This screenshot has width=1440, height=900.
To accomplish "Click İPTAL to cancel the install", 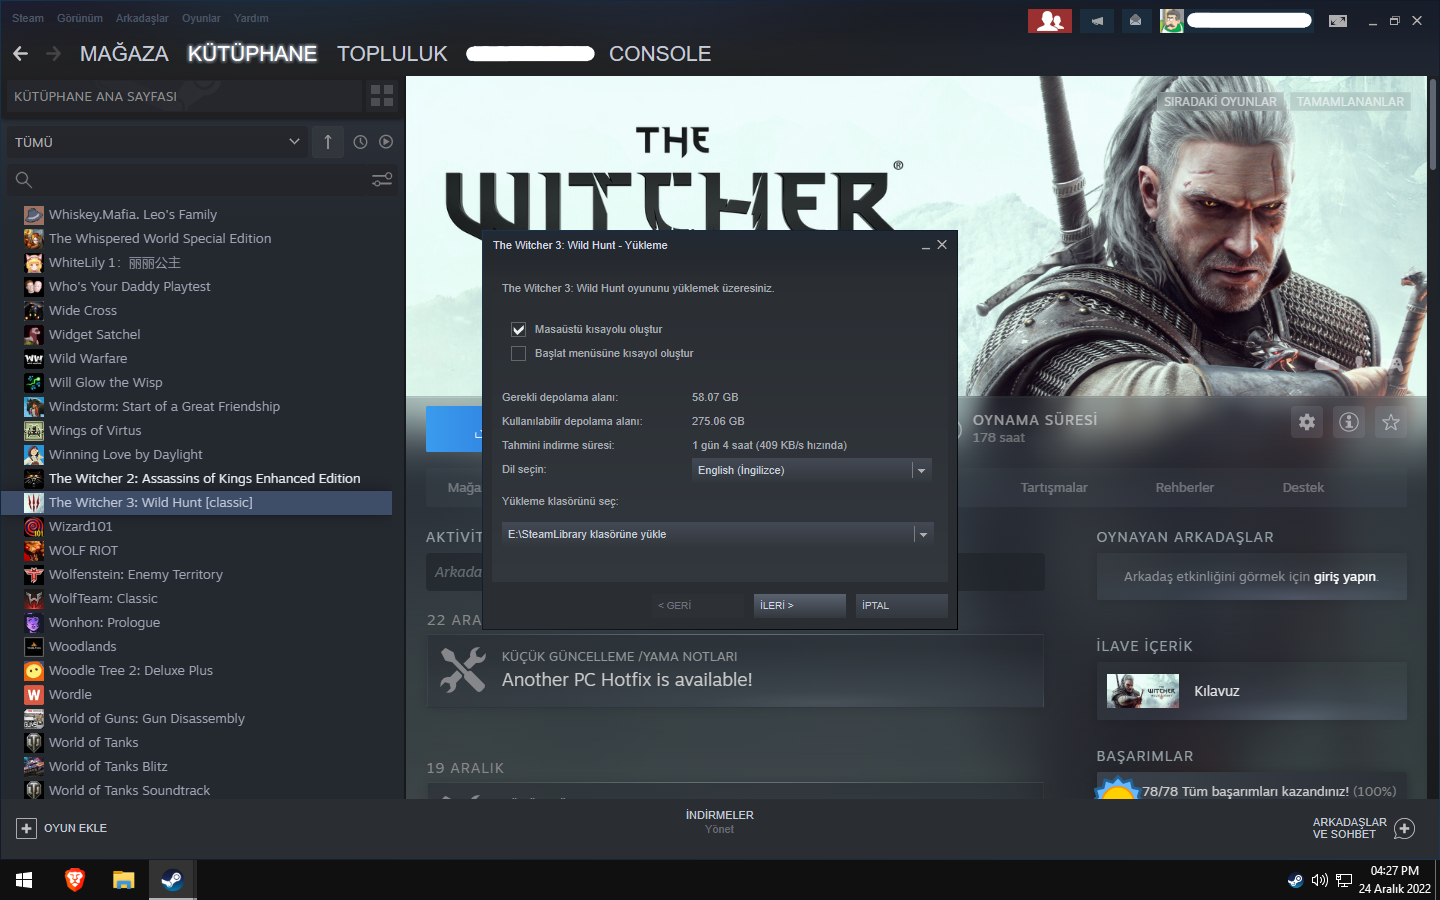I will pos(901,605).
